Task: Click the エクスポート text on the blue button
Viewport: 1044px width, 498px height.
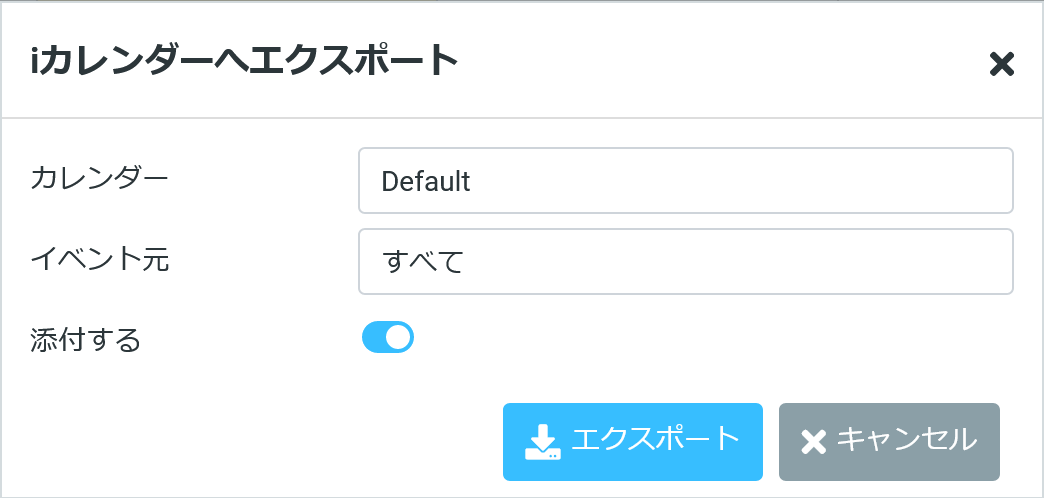Action: [x=655, y=440]
